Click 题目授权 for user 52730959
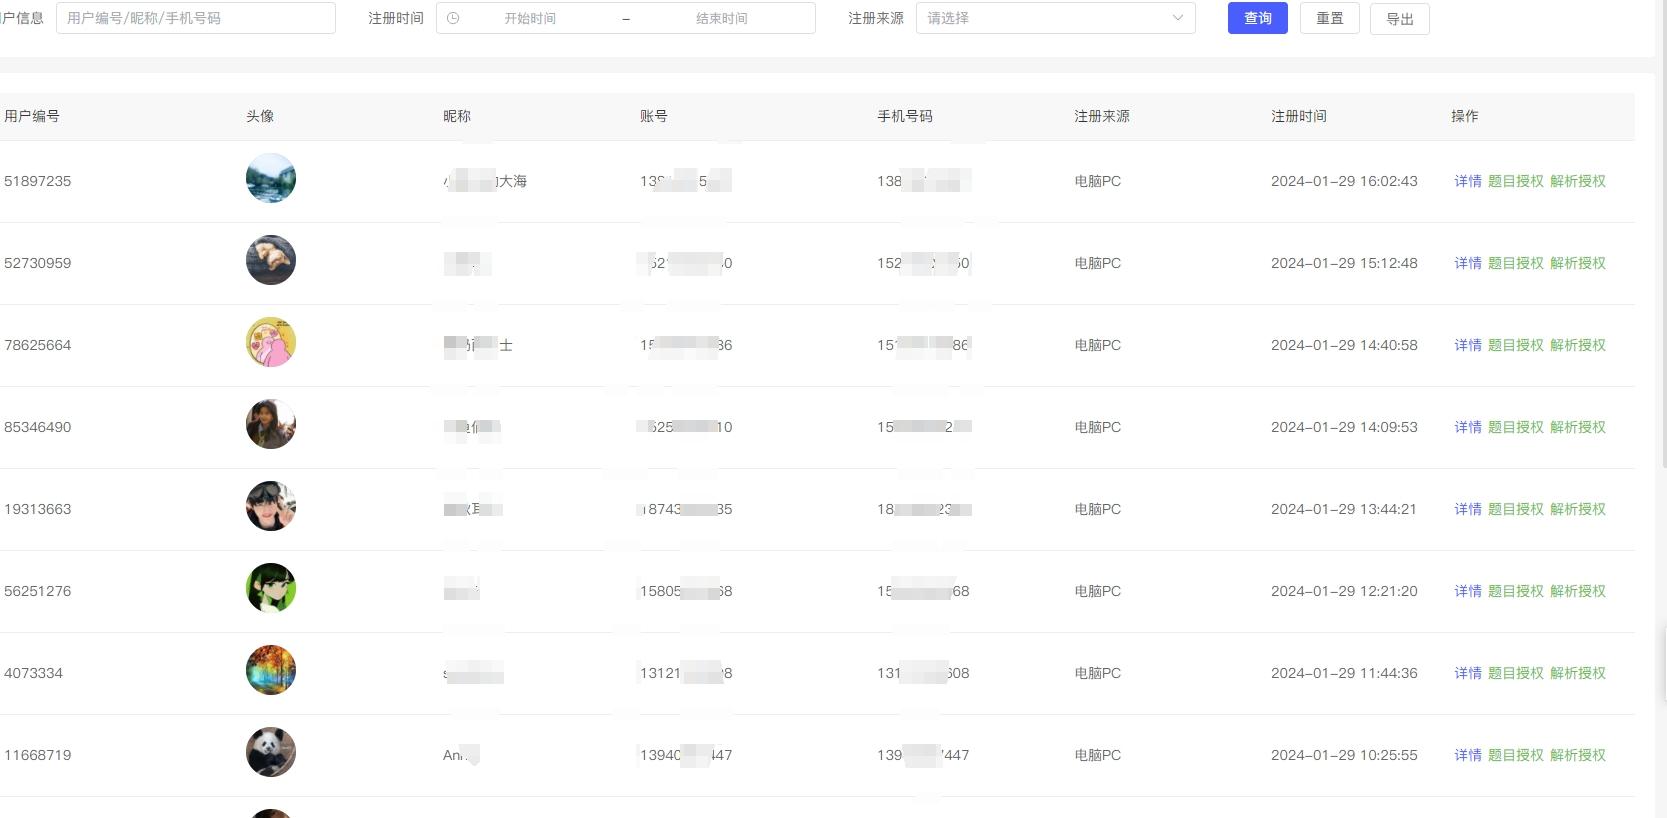The height and width of the screenshot is (818, 1667). 1516,263
